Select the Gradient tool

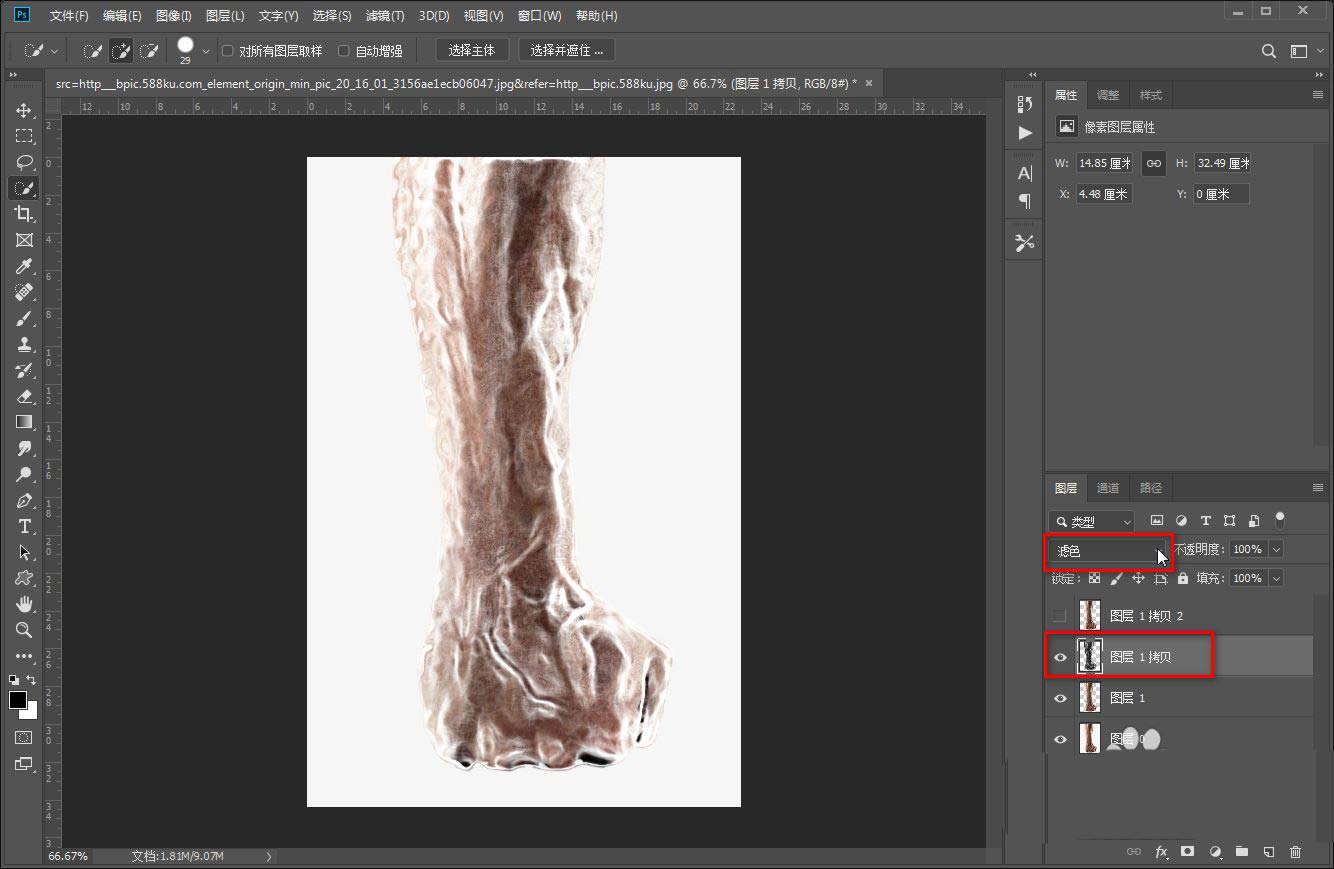pos(24,422)
